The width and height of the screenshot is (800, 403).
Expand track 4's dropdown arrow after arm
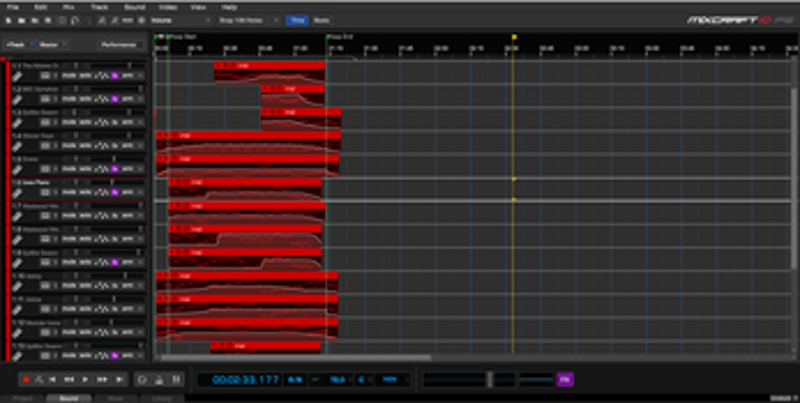click(140, 146)
